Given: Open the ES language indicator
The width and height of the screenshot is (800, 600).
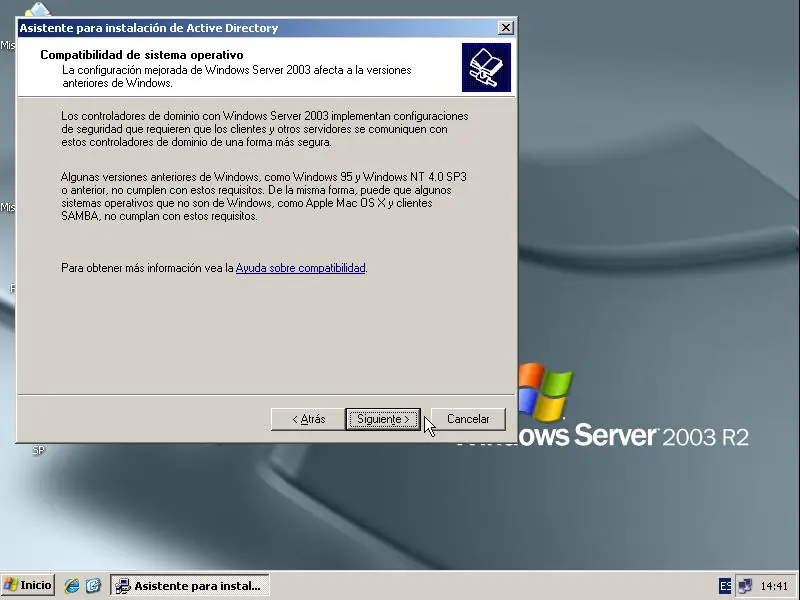Looking at the screenshot, I should pyautogui.click(x=724, y=586).
